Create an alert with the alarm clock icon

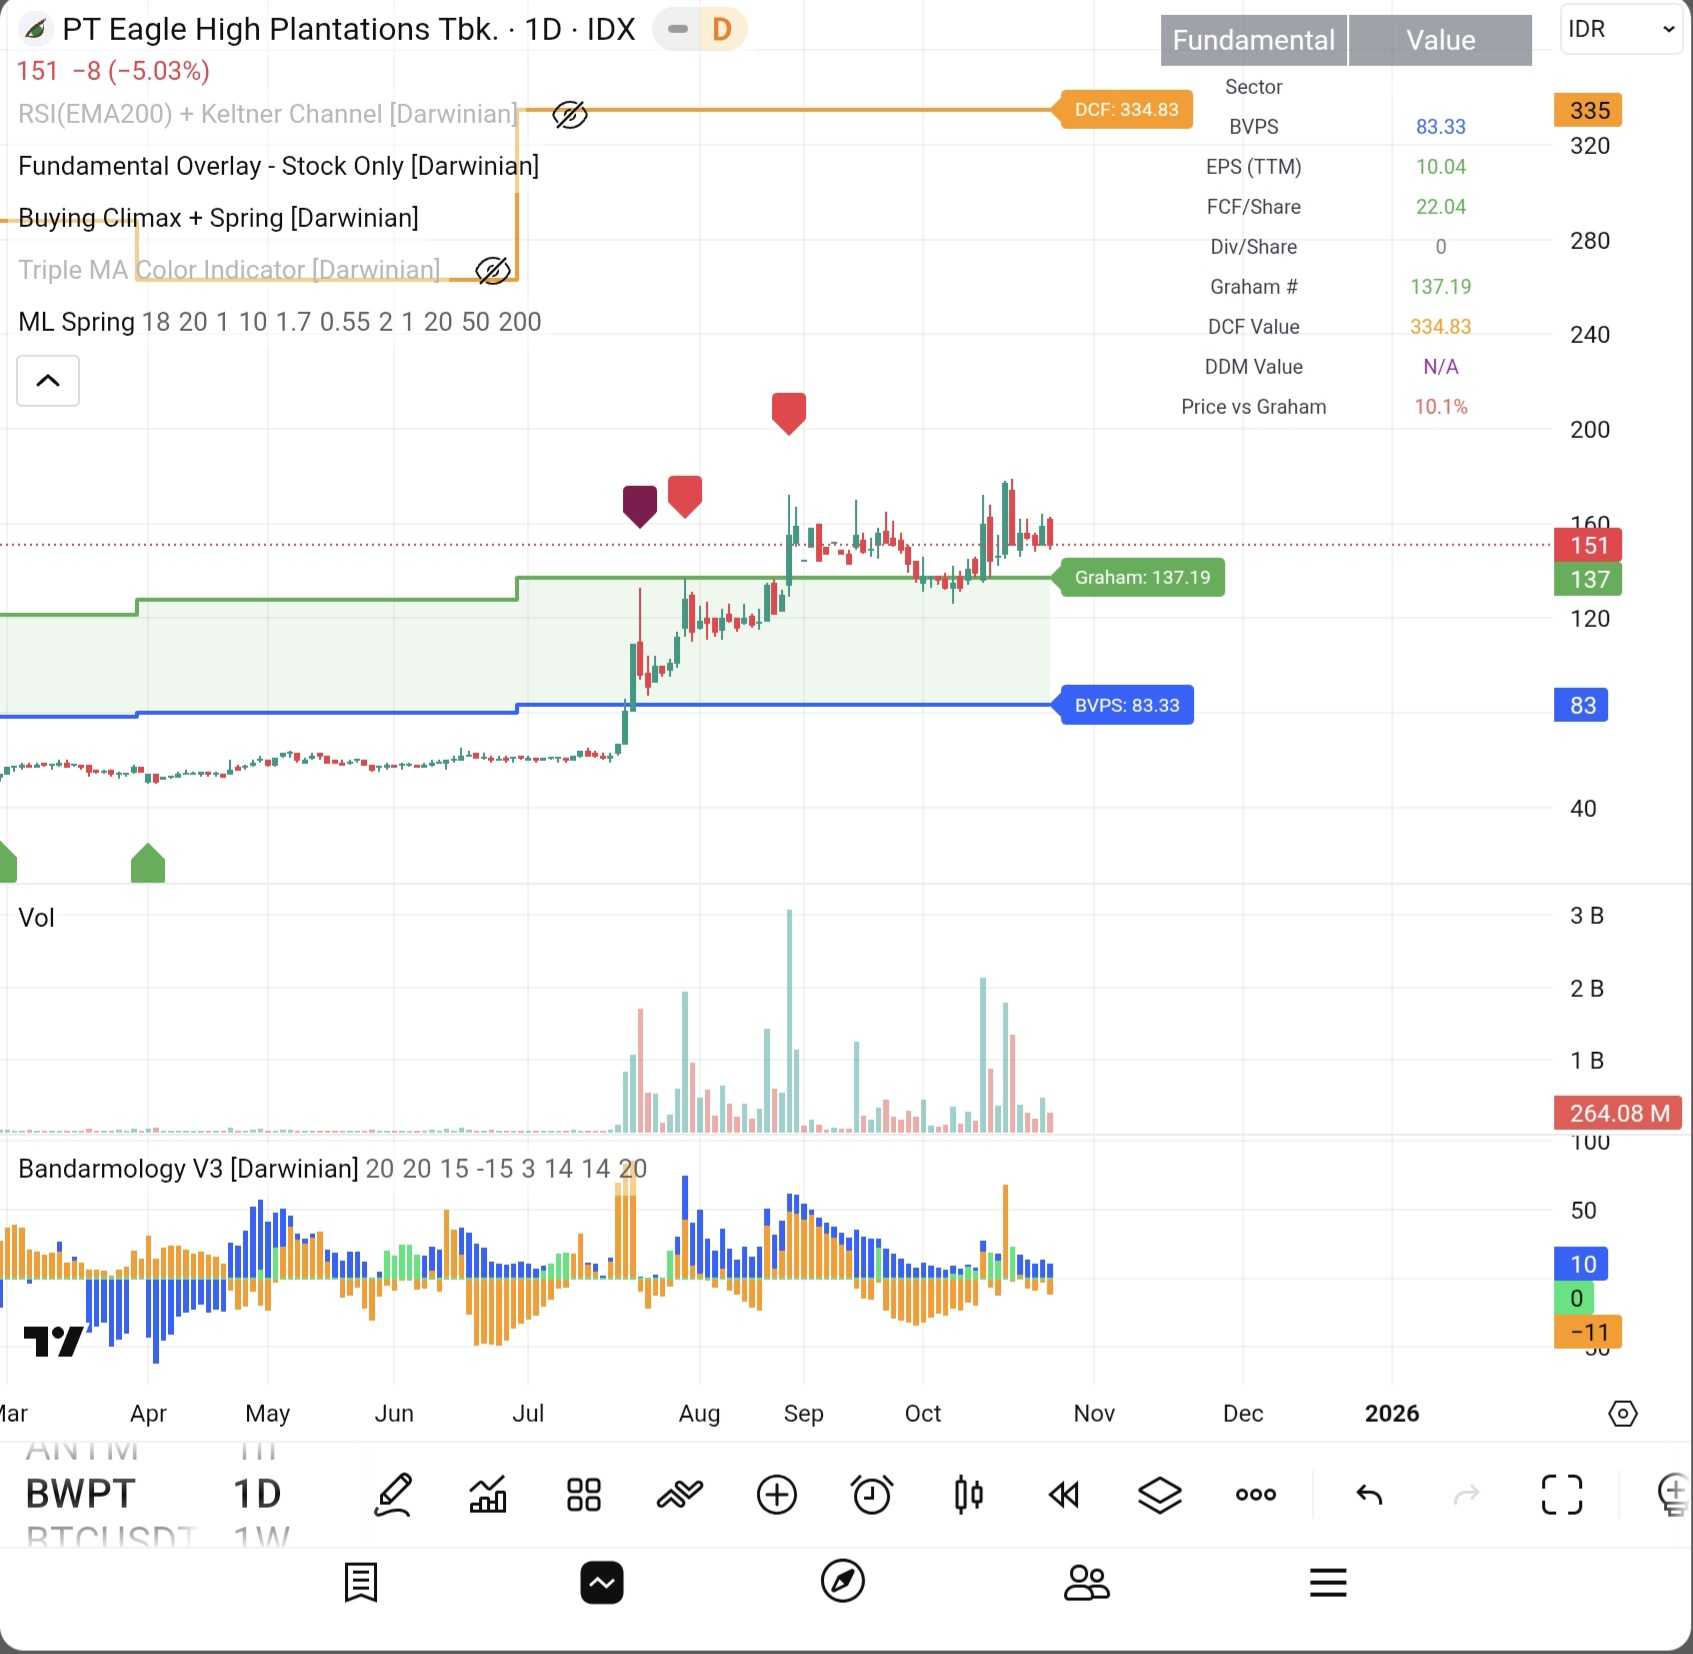pyautogui.click(x=872, y=1495)
